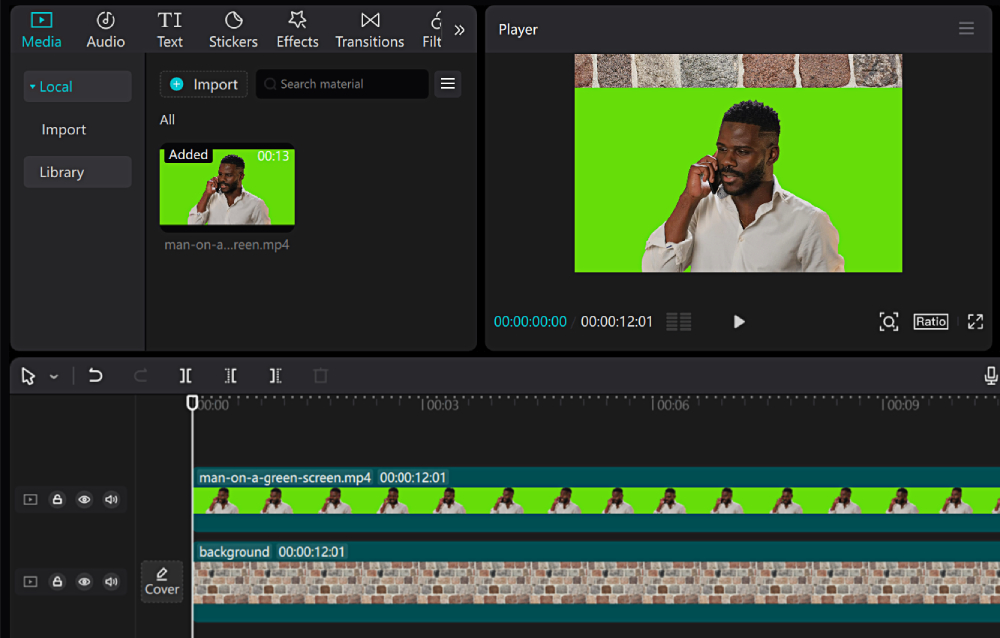This screenshot has width=1000, height=638.
Task: Open the Ratio settings
Action: [930, 321]
